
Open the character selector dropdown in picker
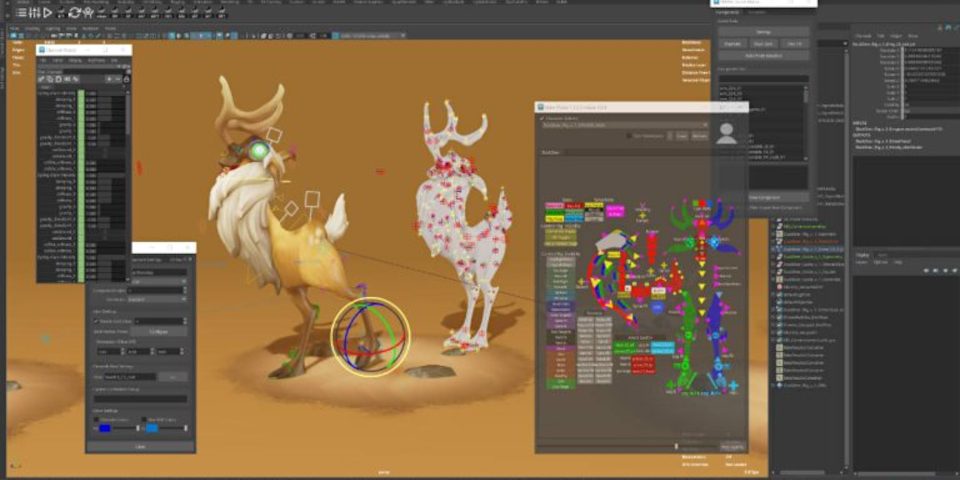[x=624, y=125]
